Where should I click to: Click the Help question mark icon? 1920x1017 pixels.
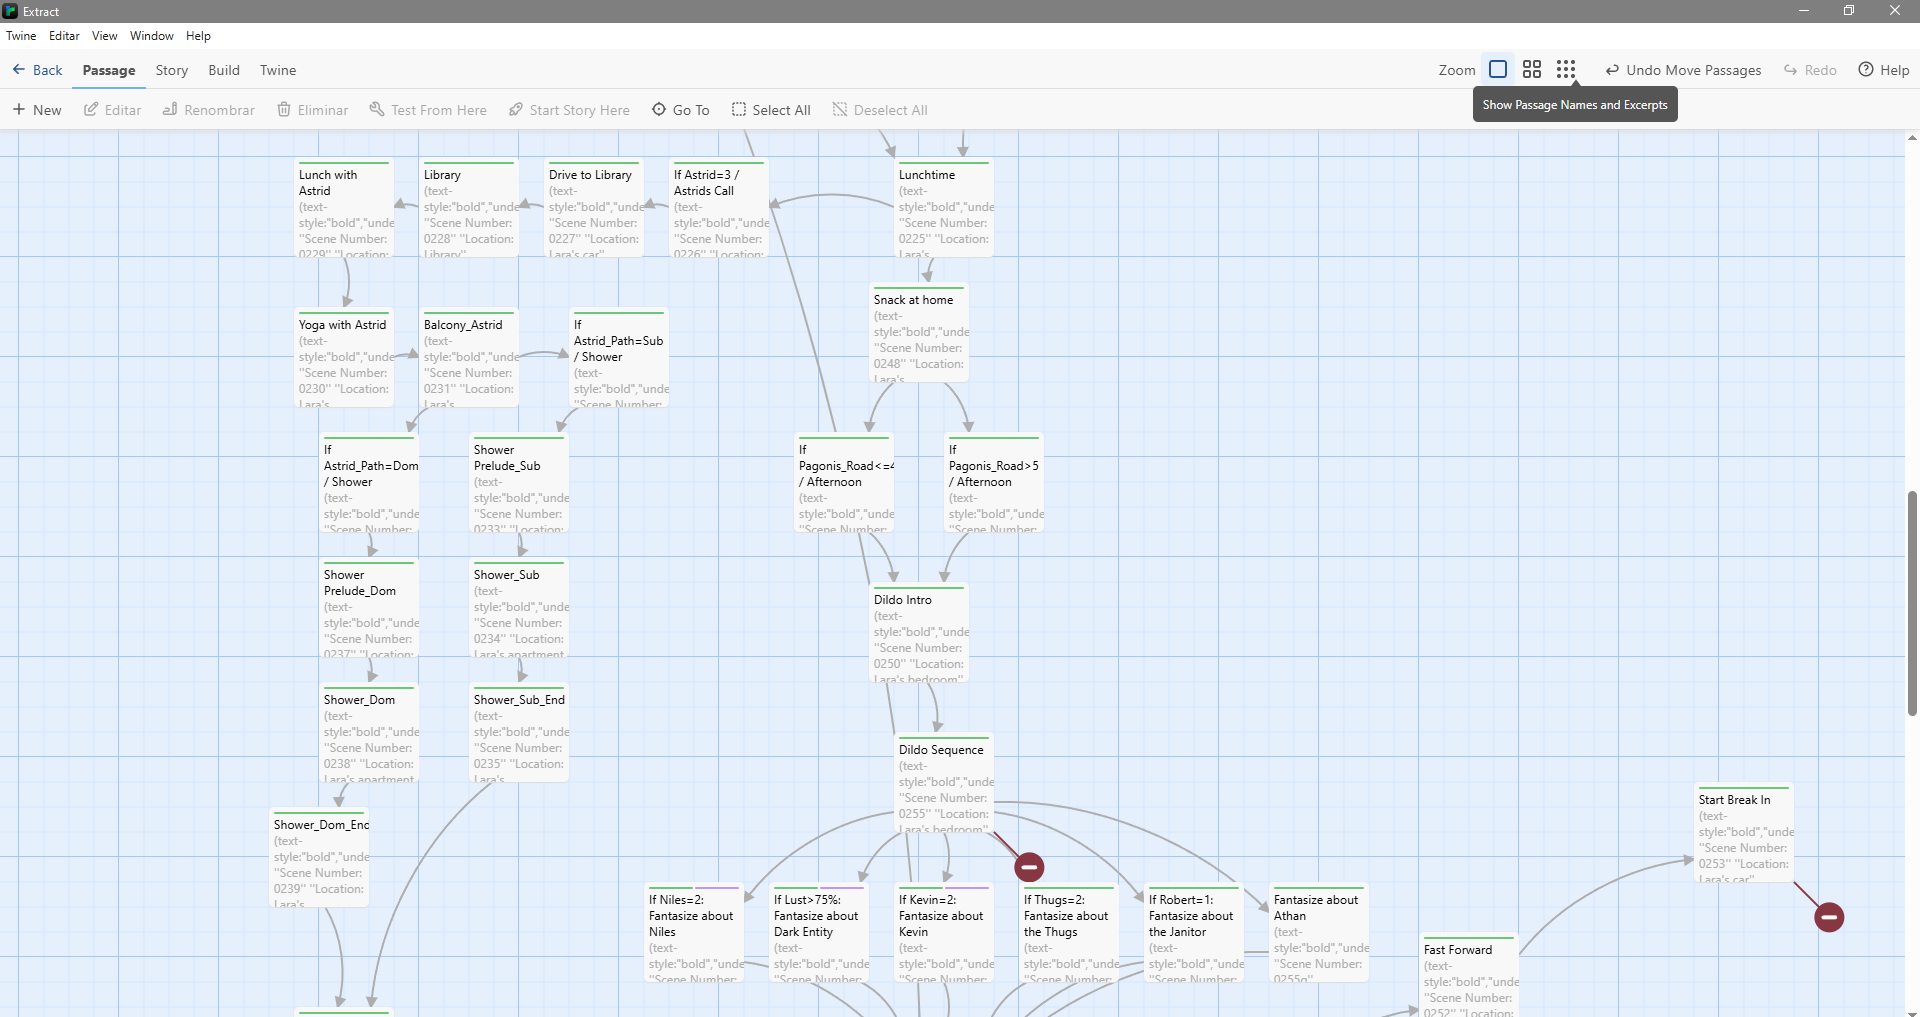[x=1866, y=69]
